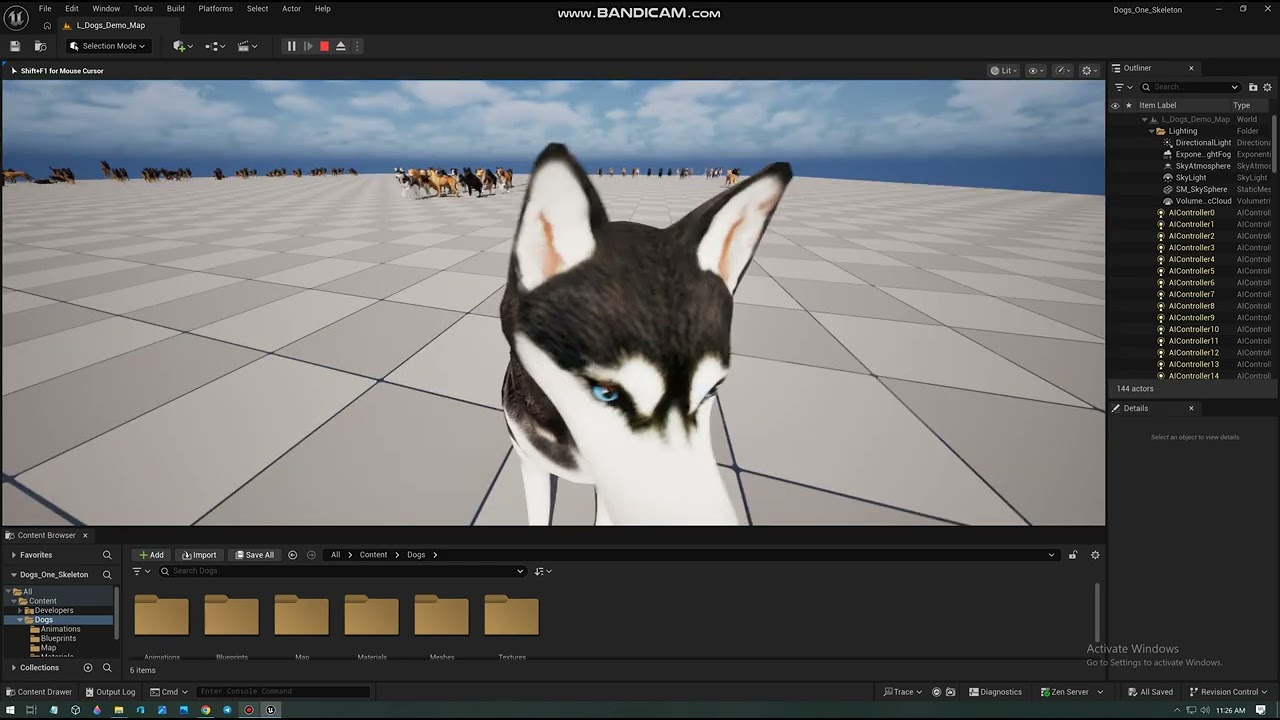Expand the Collections section
1280x720 pixels.
(x=13, y=667)
